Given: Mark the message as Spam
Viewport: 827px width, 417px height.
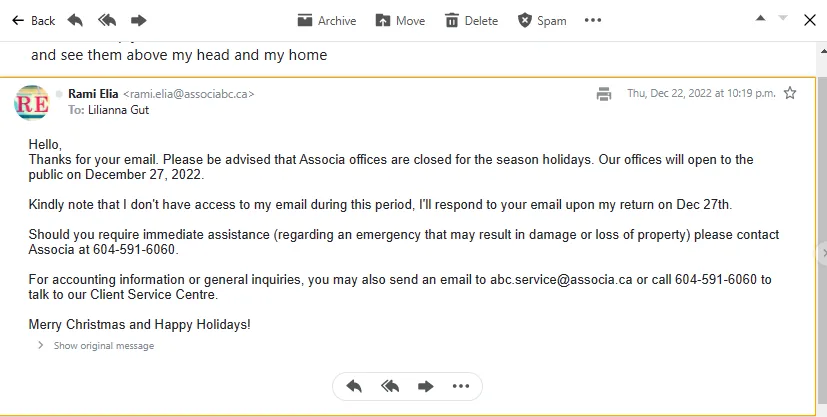Looking at the screenshot, I should 542,21.
